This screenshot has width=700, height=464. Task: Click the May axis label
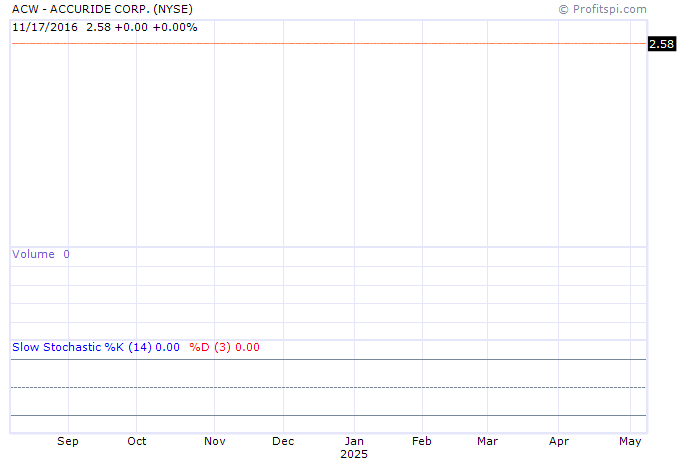[x=630, y=441]
